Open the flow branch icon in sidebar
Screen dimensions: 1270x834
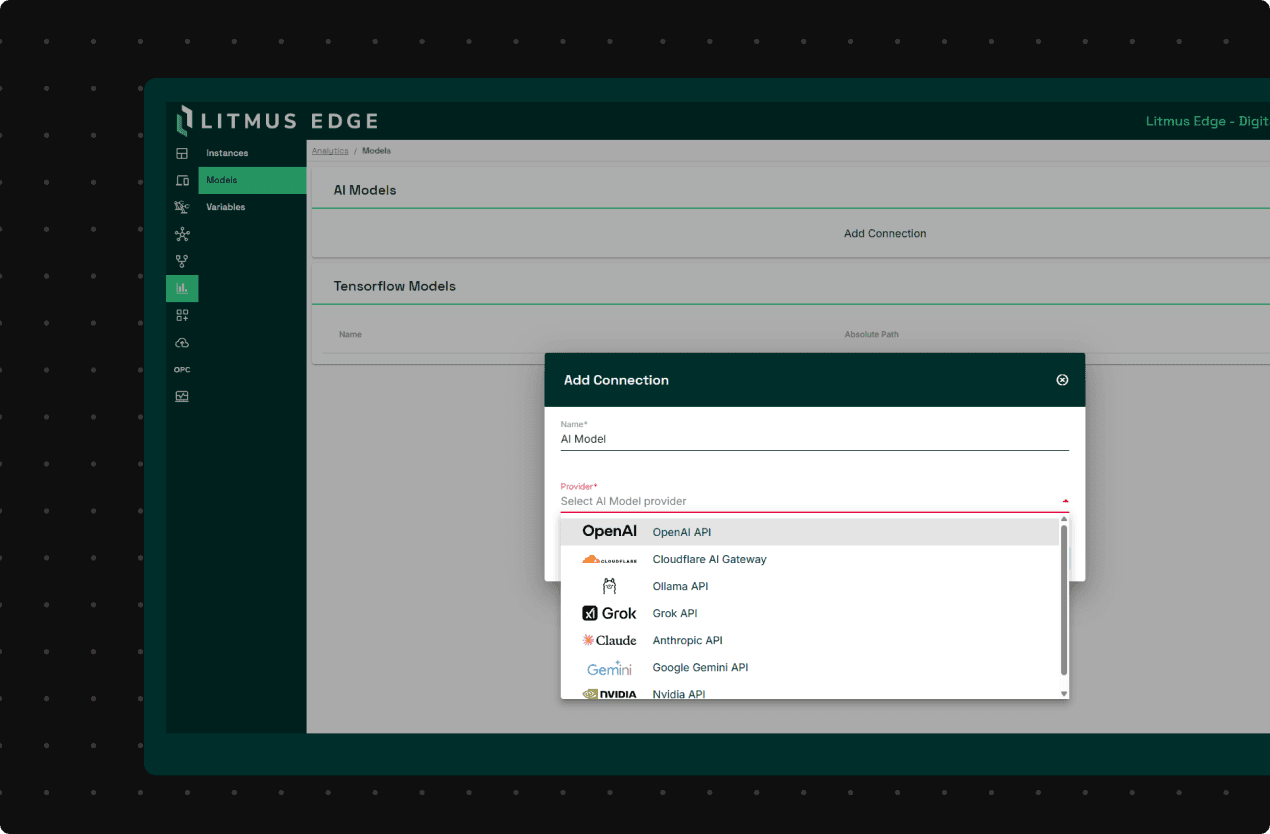[x=182, y=261]
